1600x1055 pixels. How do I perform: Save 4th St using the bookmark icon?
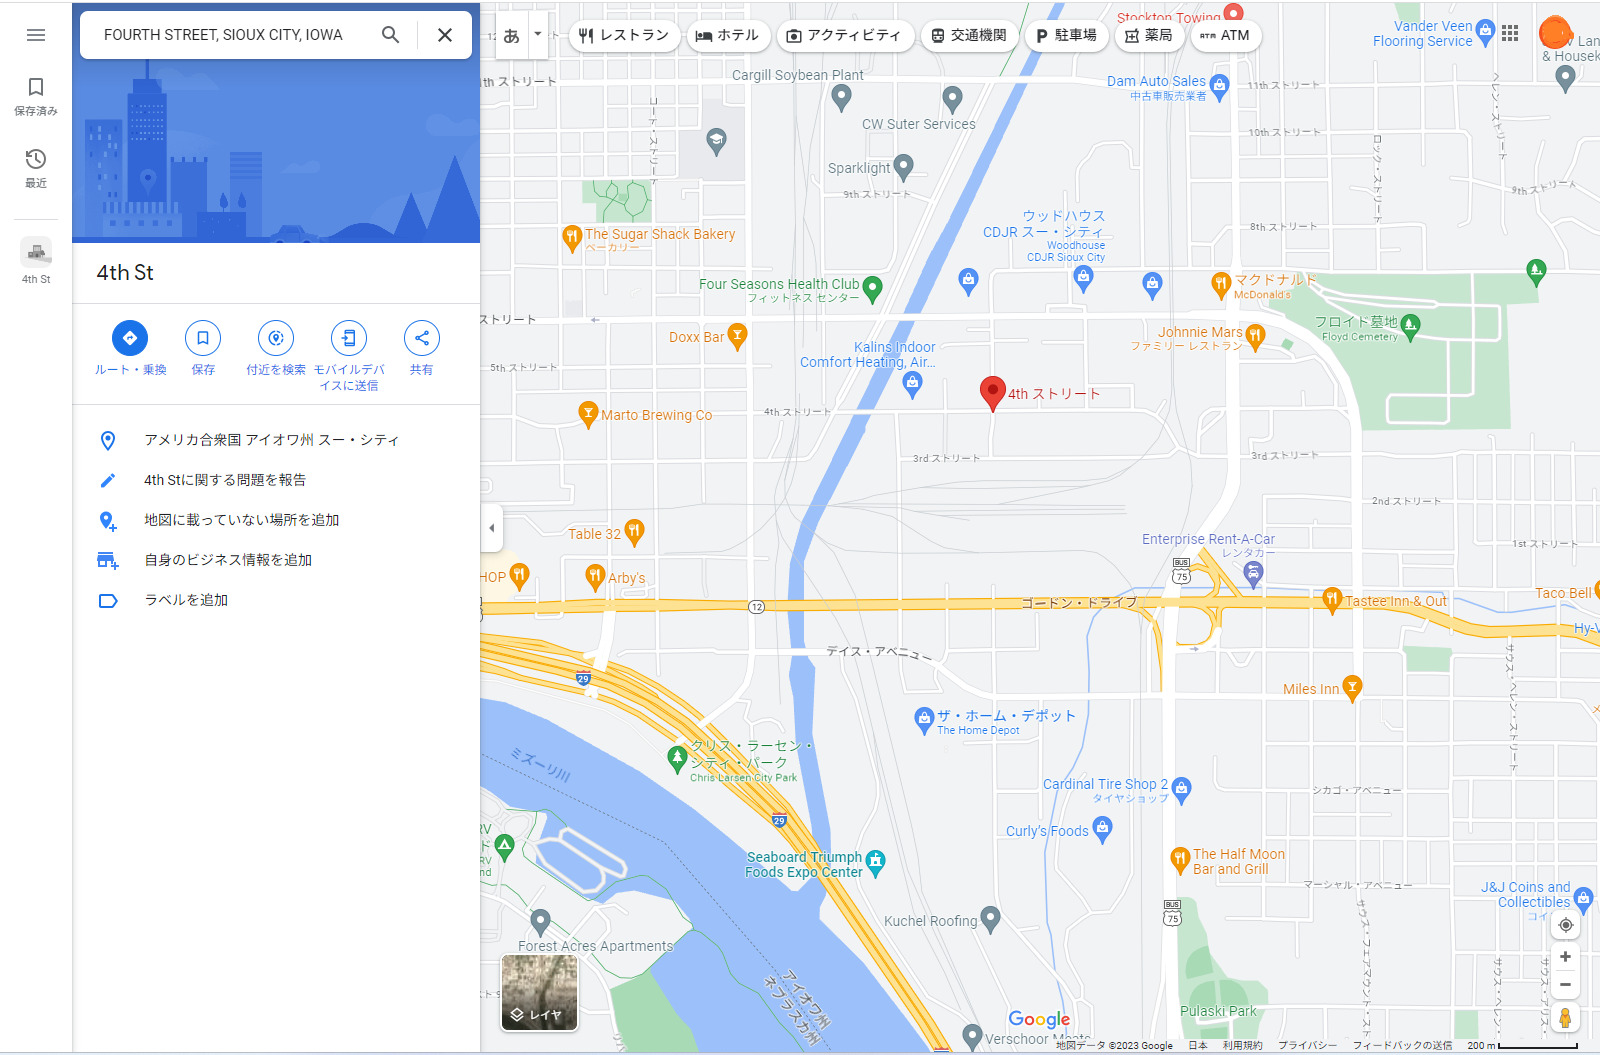(x=203, y=338)
